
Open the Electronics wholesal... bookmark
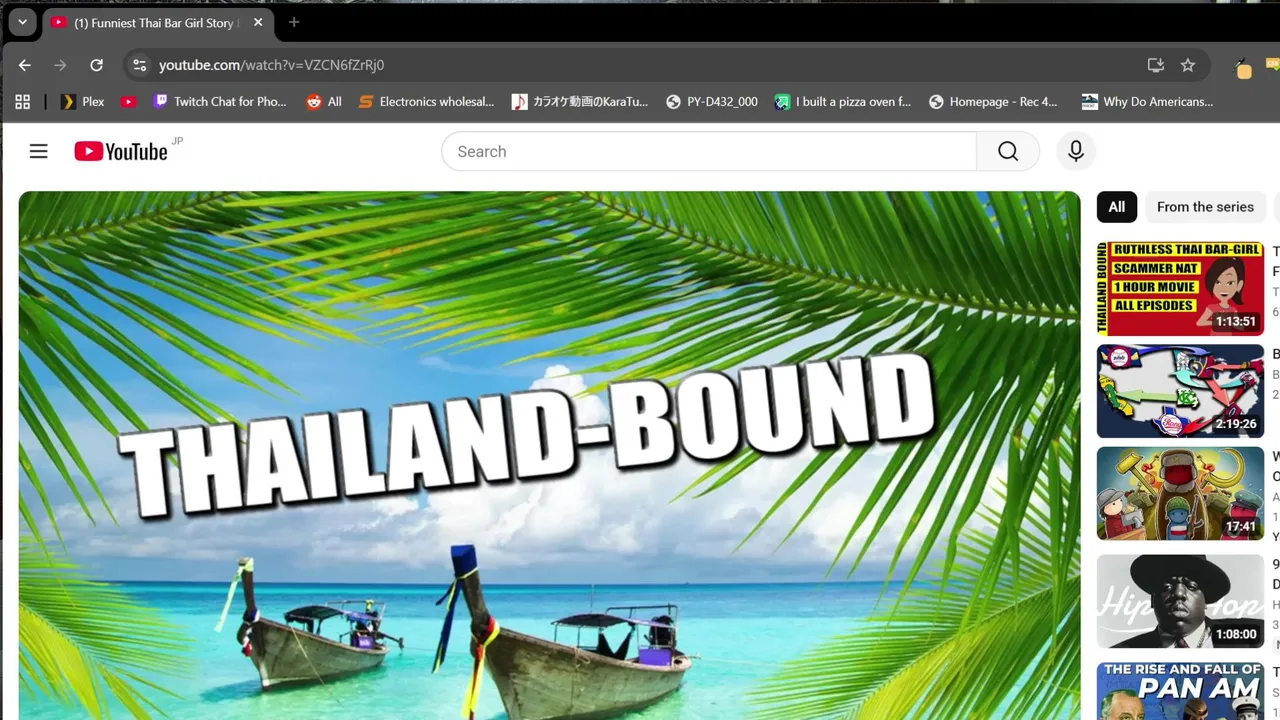pos(426,101)
